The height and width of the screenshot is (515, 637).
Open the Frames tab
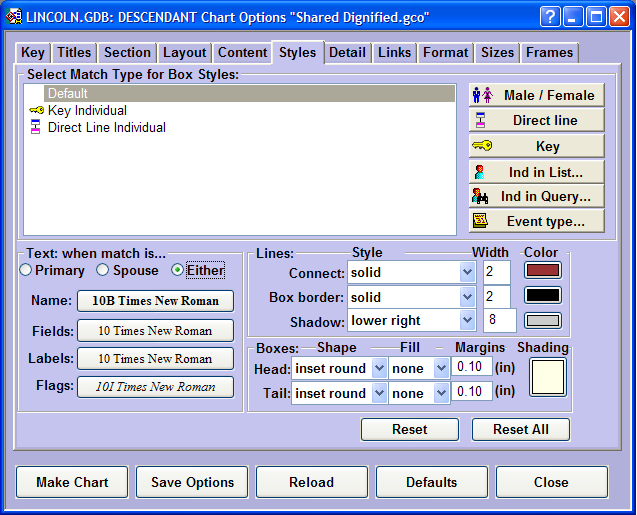point(550,53)
